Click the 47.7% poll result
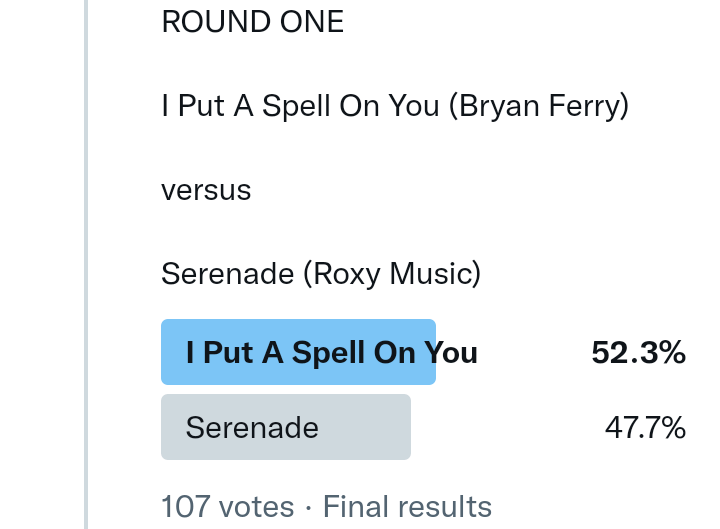This screenshot has height=529, width=720. tap(645, 428)
